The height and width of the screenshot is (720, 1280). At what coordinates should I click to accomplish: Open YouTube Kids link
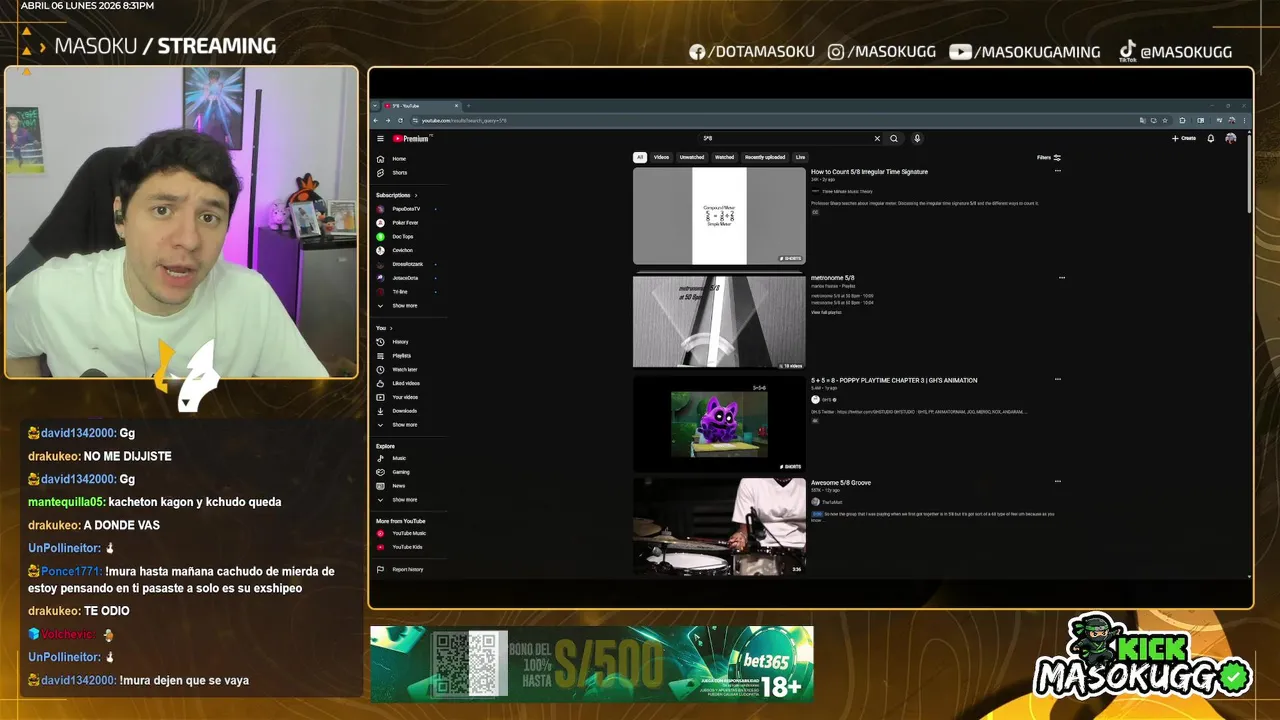407,547
